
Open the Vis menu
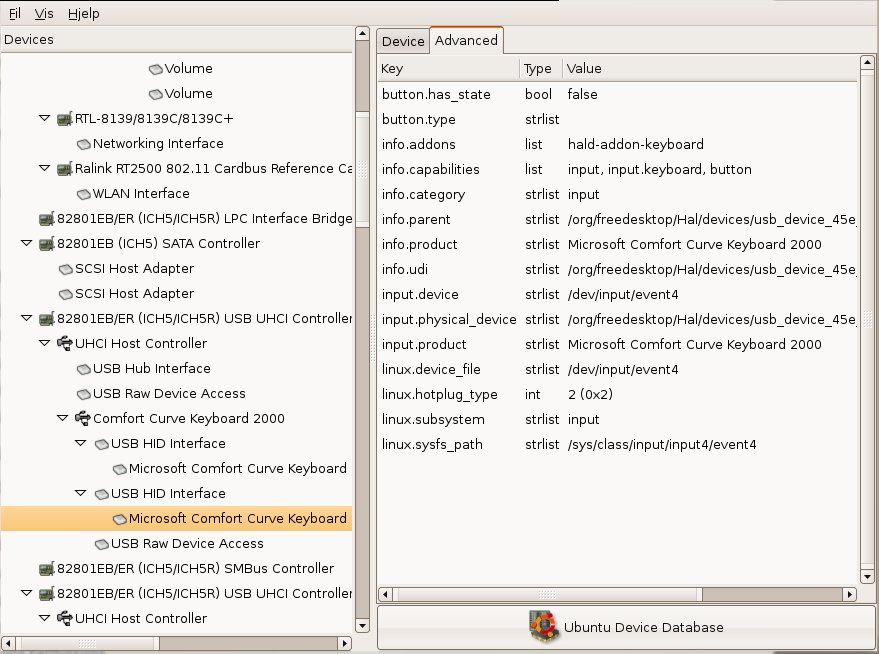(44, 13)
